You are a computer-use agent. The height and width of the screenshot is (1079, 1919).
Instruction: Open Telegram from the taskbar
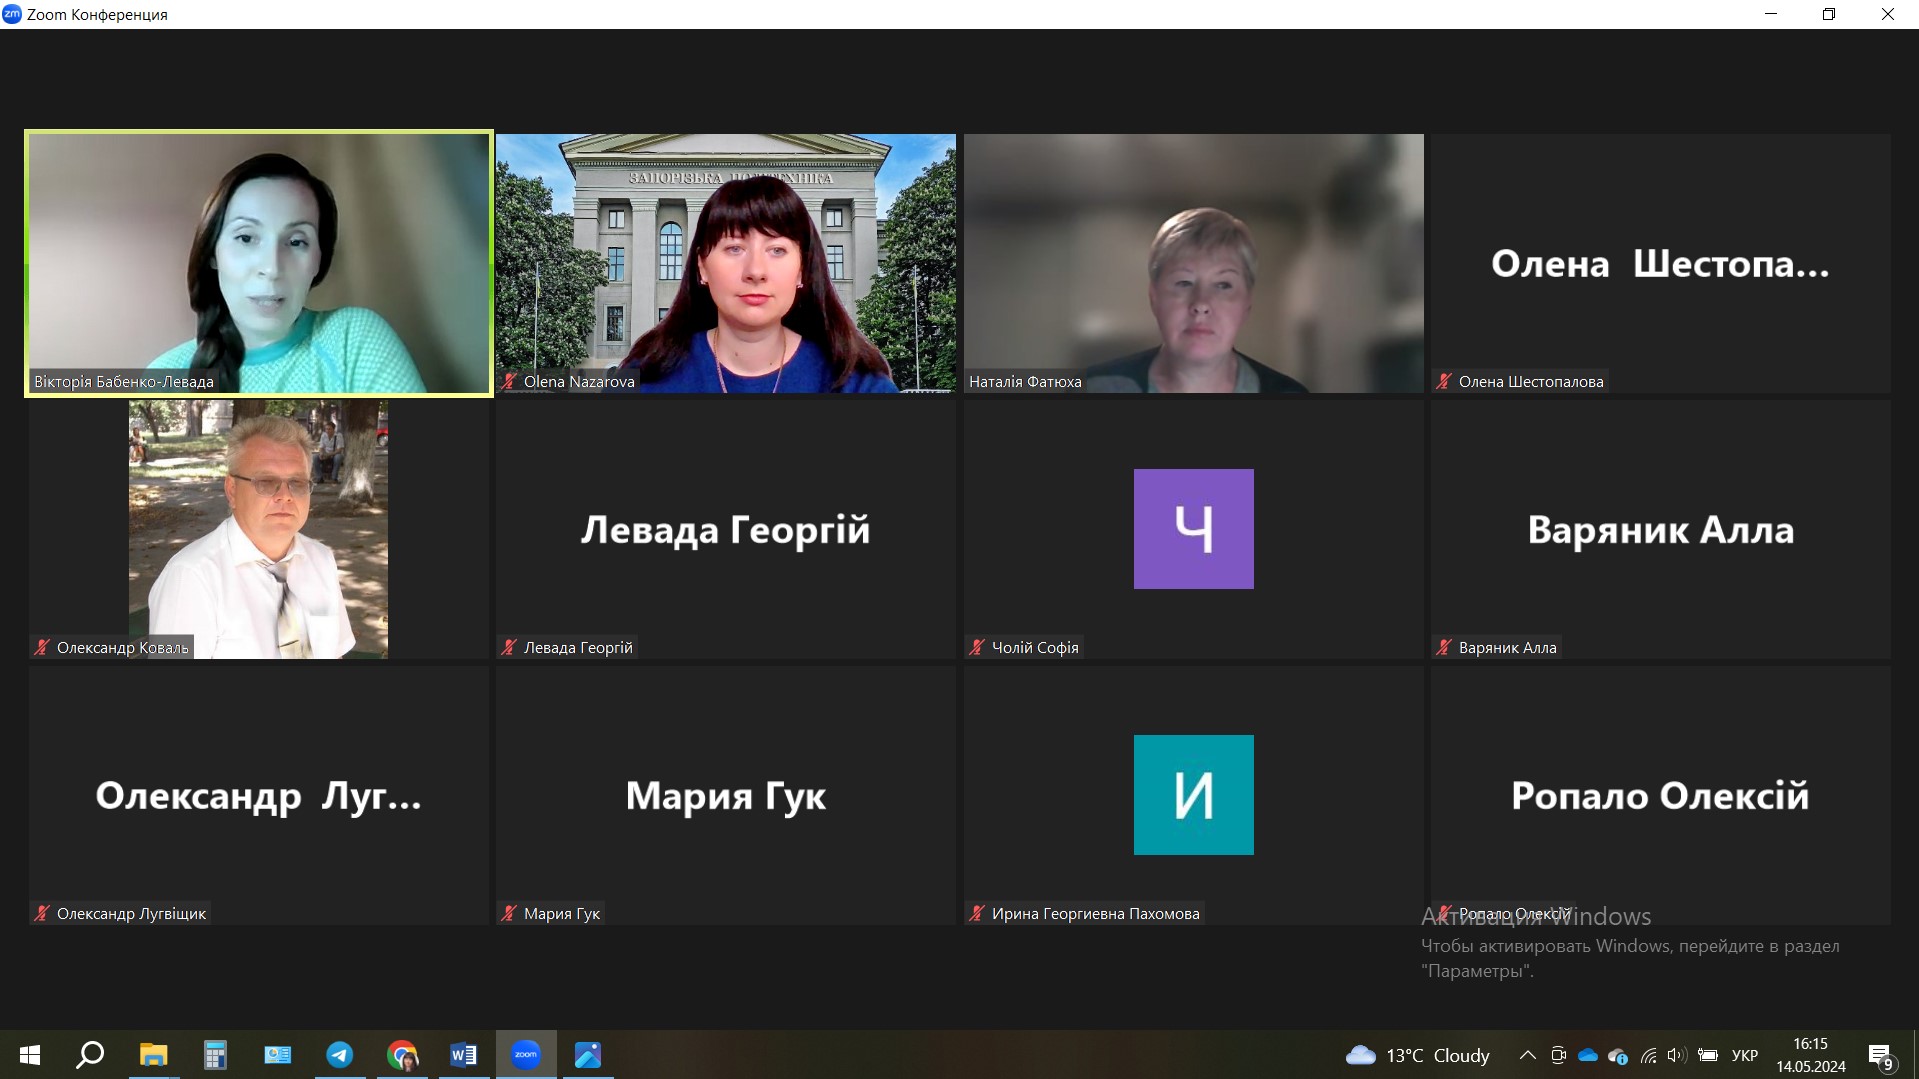339,1055
